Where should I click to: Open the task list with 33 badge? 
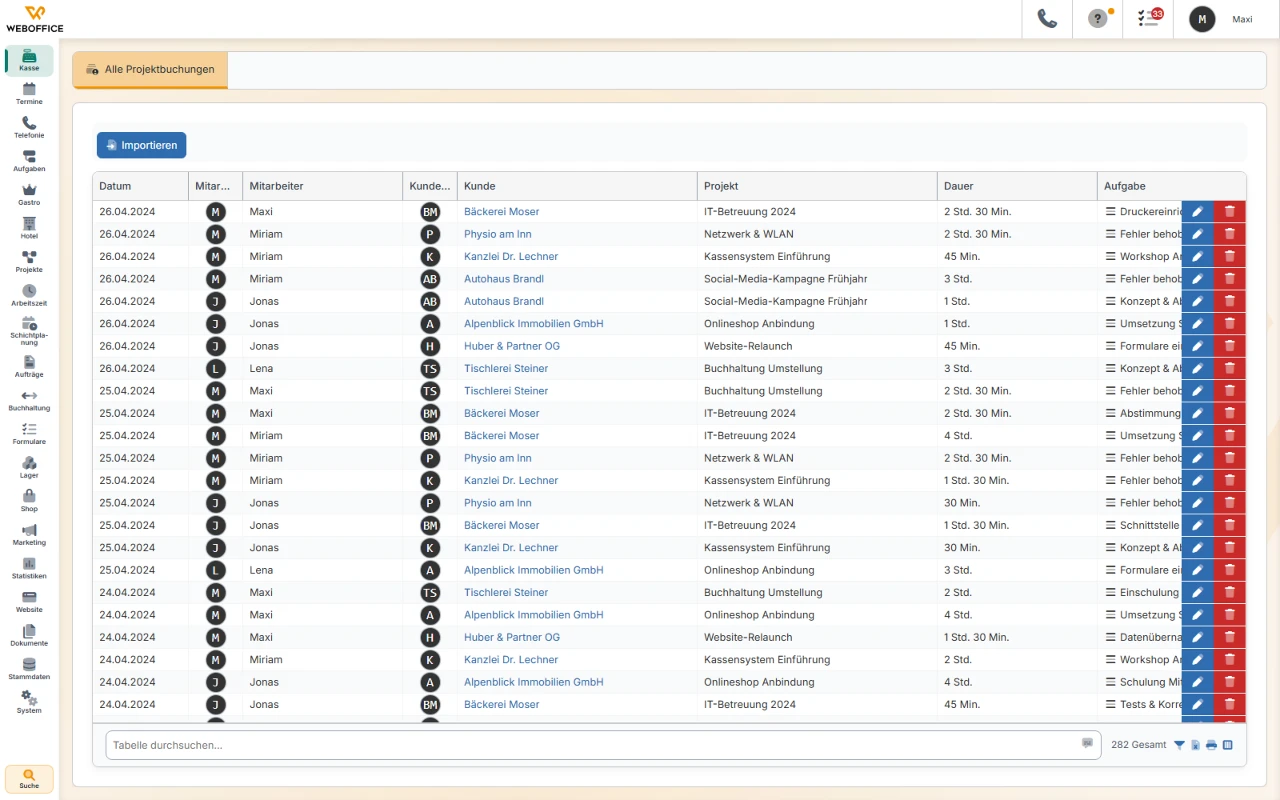click(1149, 19)
